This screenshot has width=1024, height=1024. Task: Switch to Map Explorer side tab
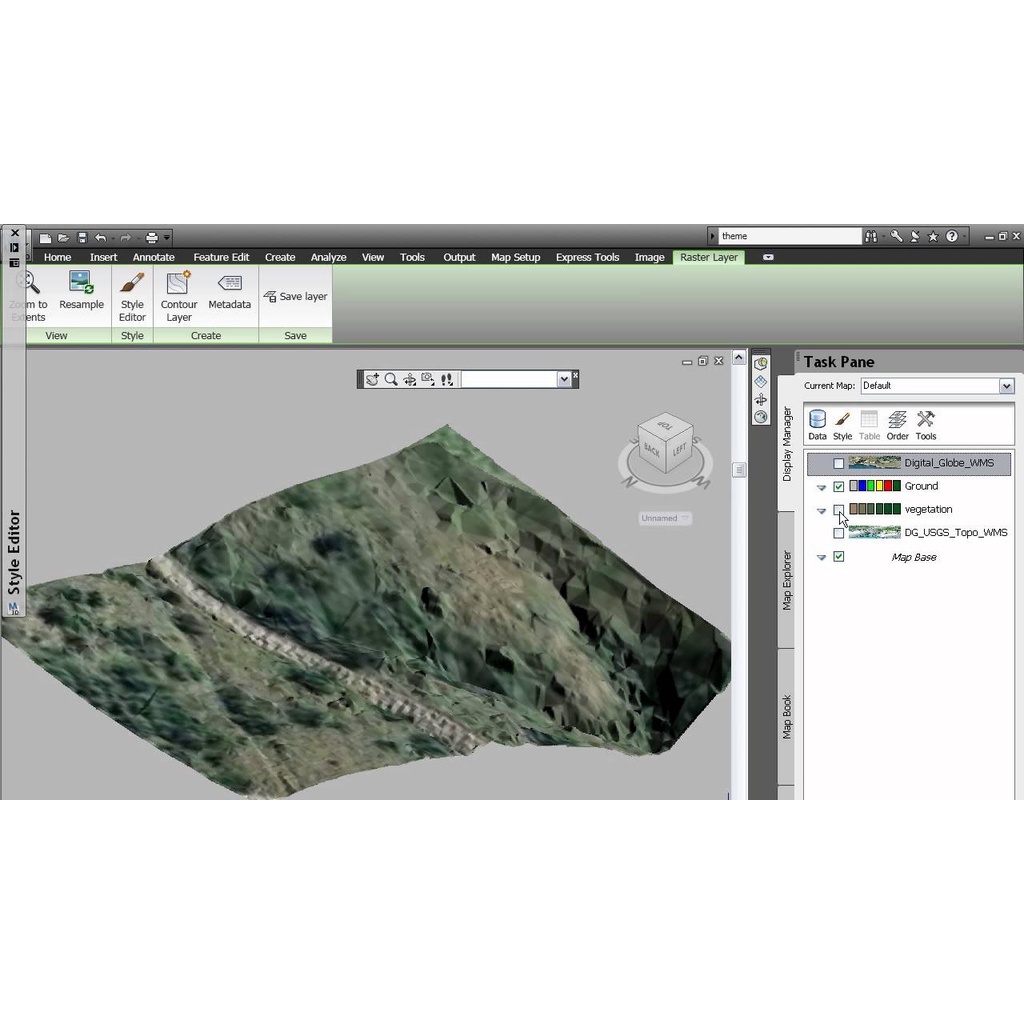(x=787, y=581)
